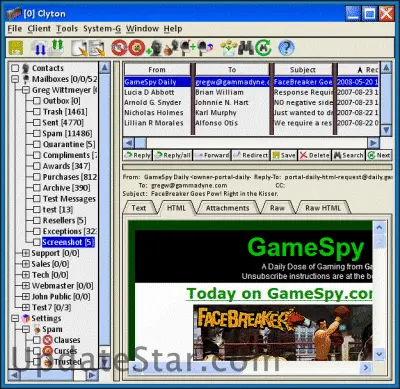
Task: Click the green upload arrows send icon
Action: tap(57, 47)
